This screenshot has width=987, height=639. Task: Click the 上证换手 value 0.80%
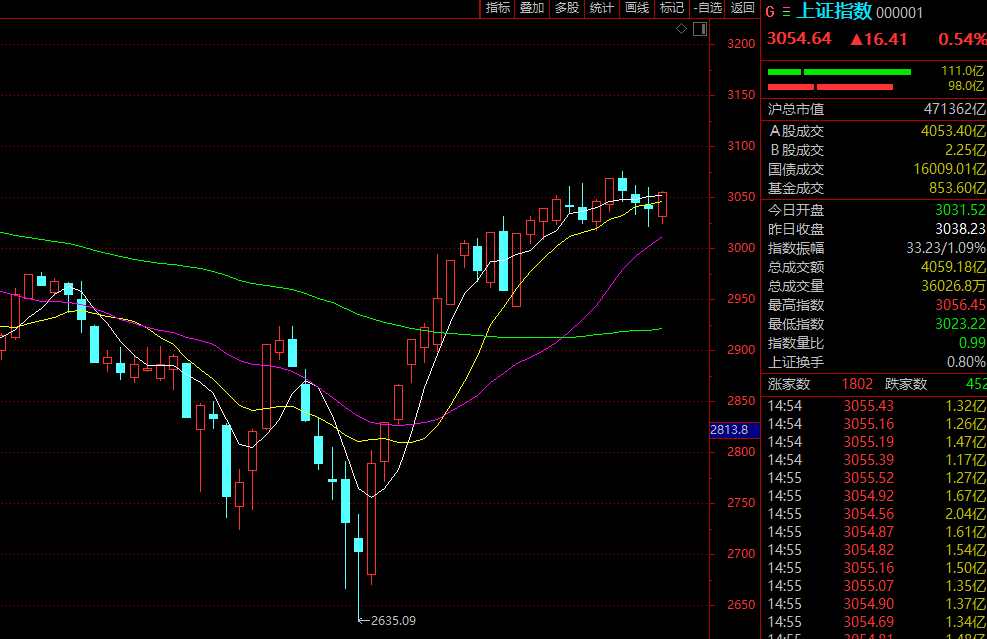tap(966, 362)
